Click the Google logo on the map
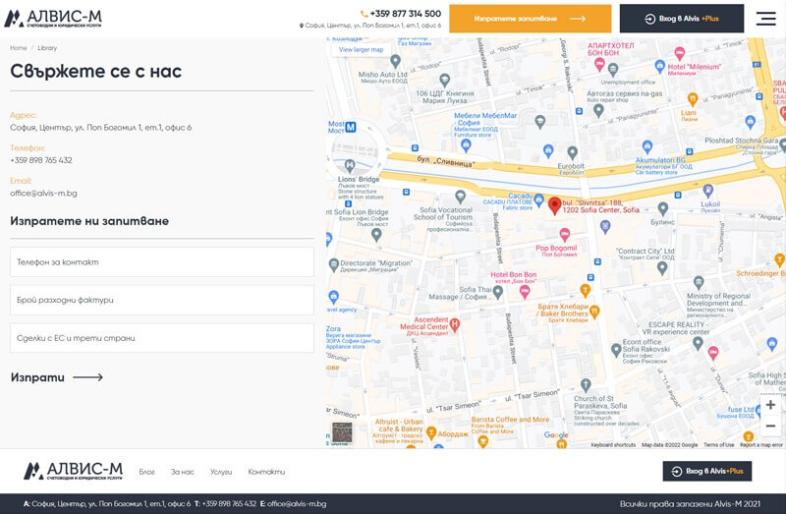The height and width of the screenshot is (514, 786). point(556,435)
